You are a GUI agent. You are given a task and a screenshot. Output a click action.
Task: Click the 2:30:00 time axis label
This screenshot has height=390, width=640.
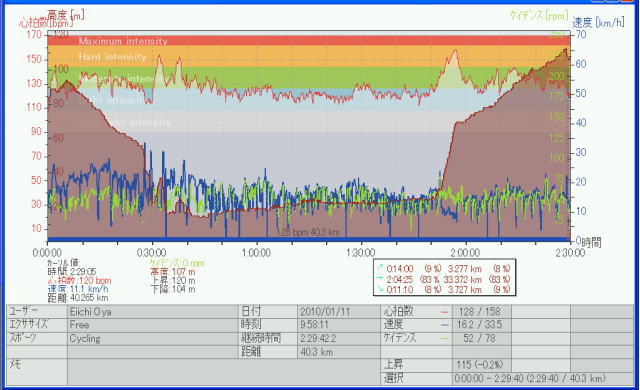[569, 253]
